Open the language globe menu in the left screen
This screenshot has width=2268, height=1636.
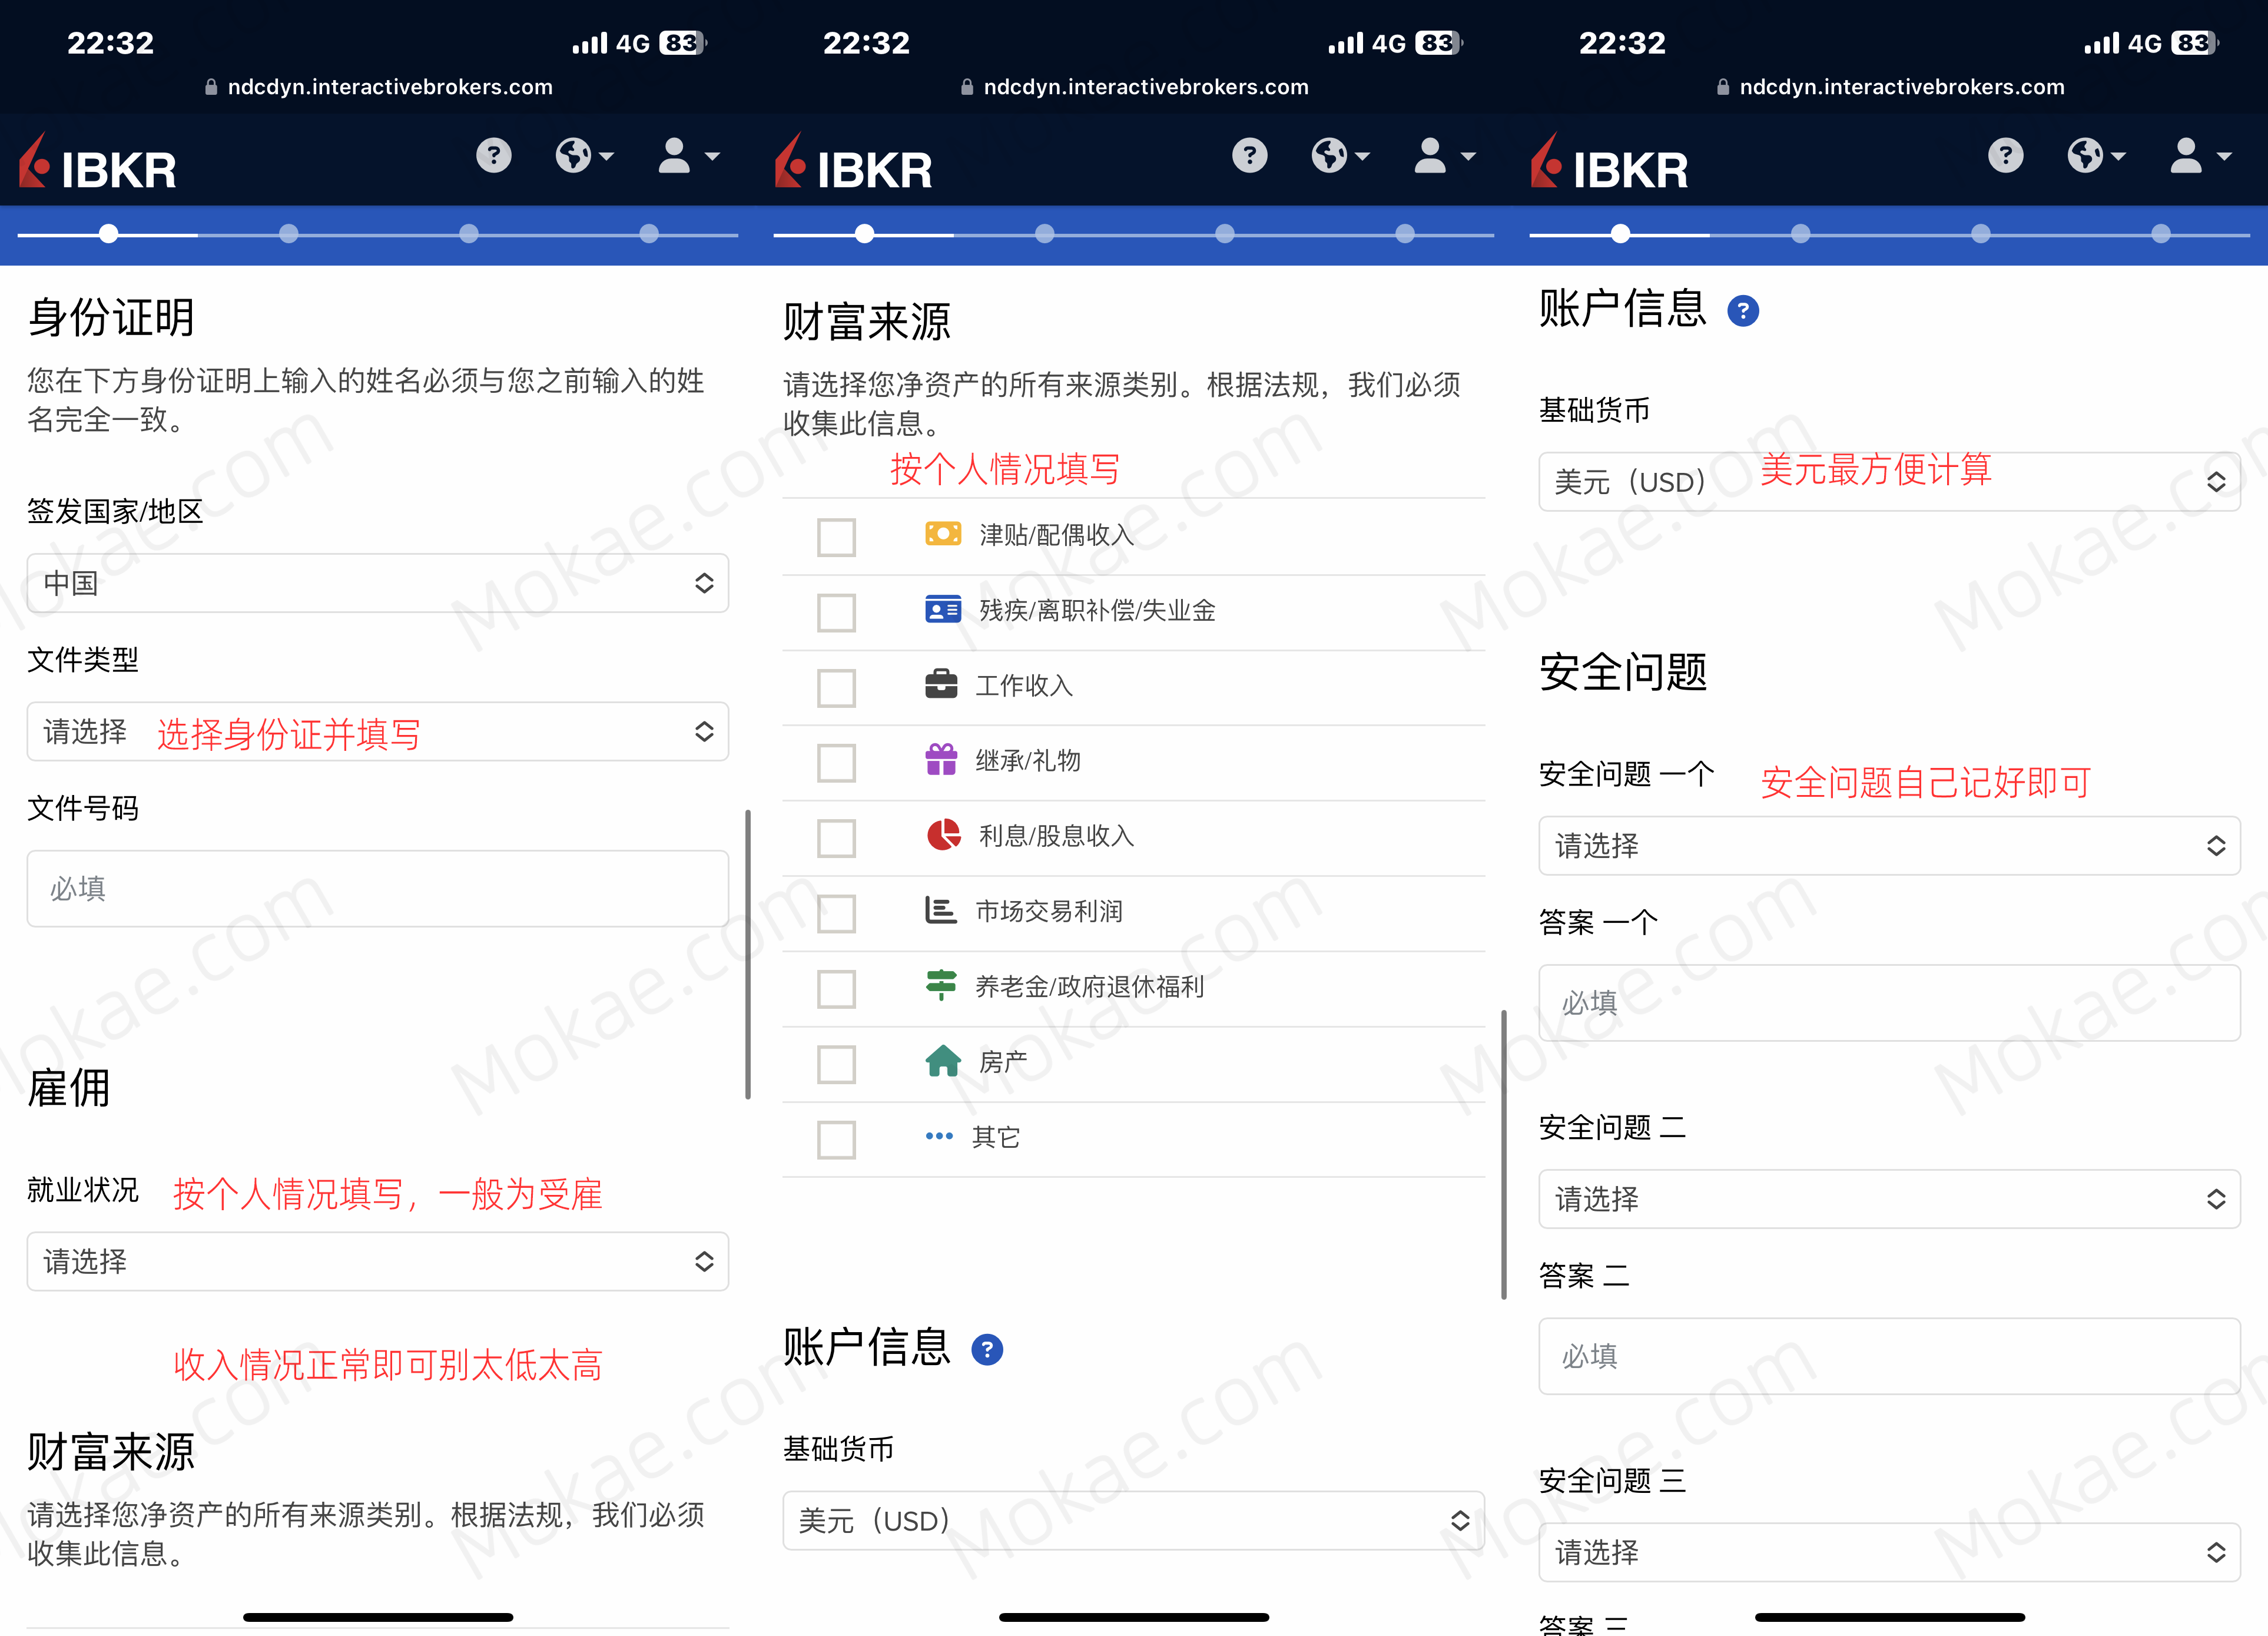tap(584, 155)
